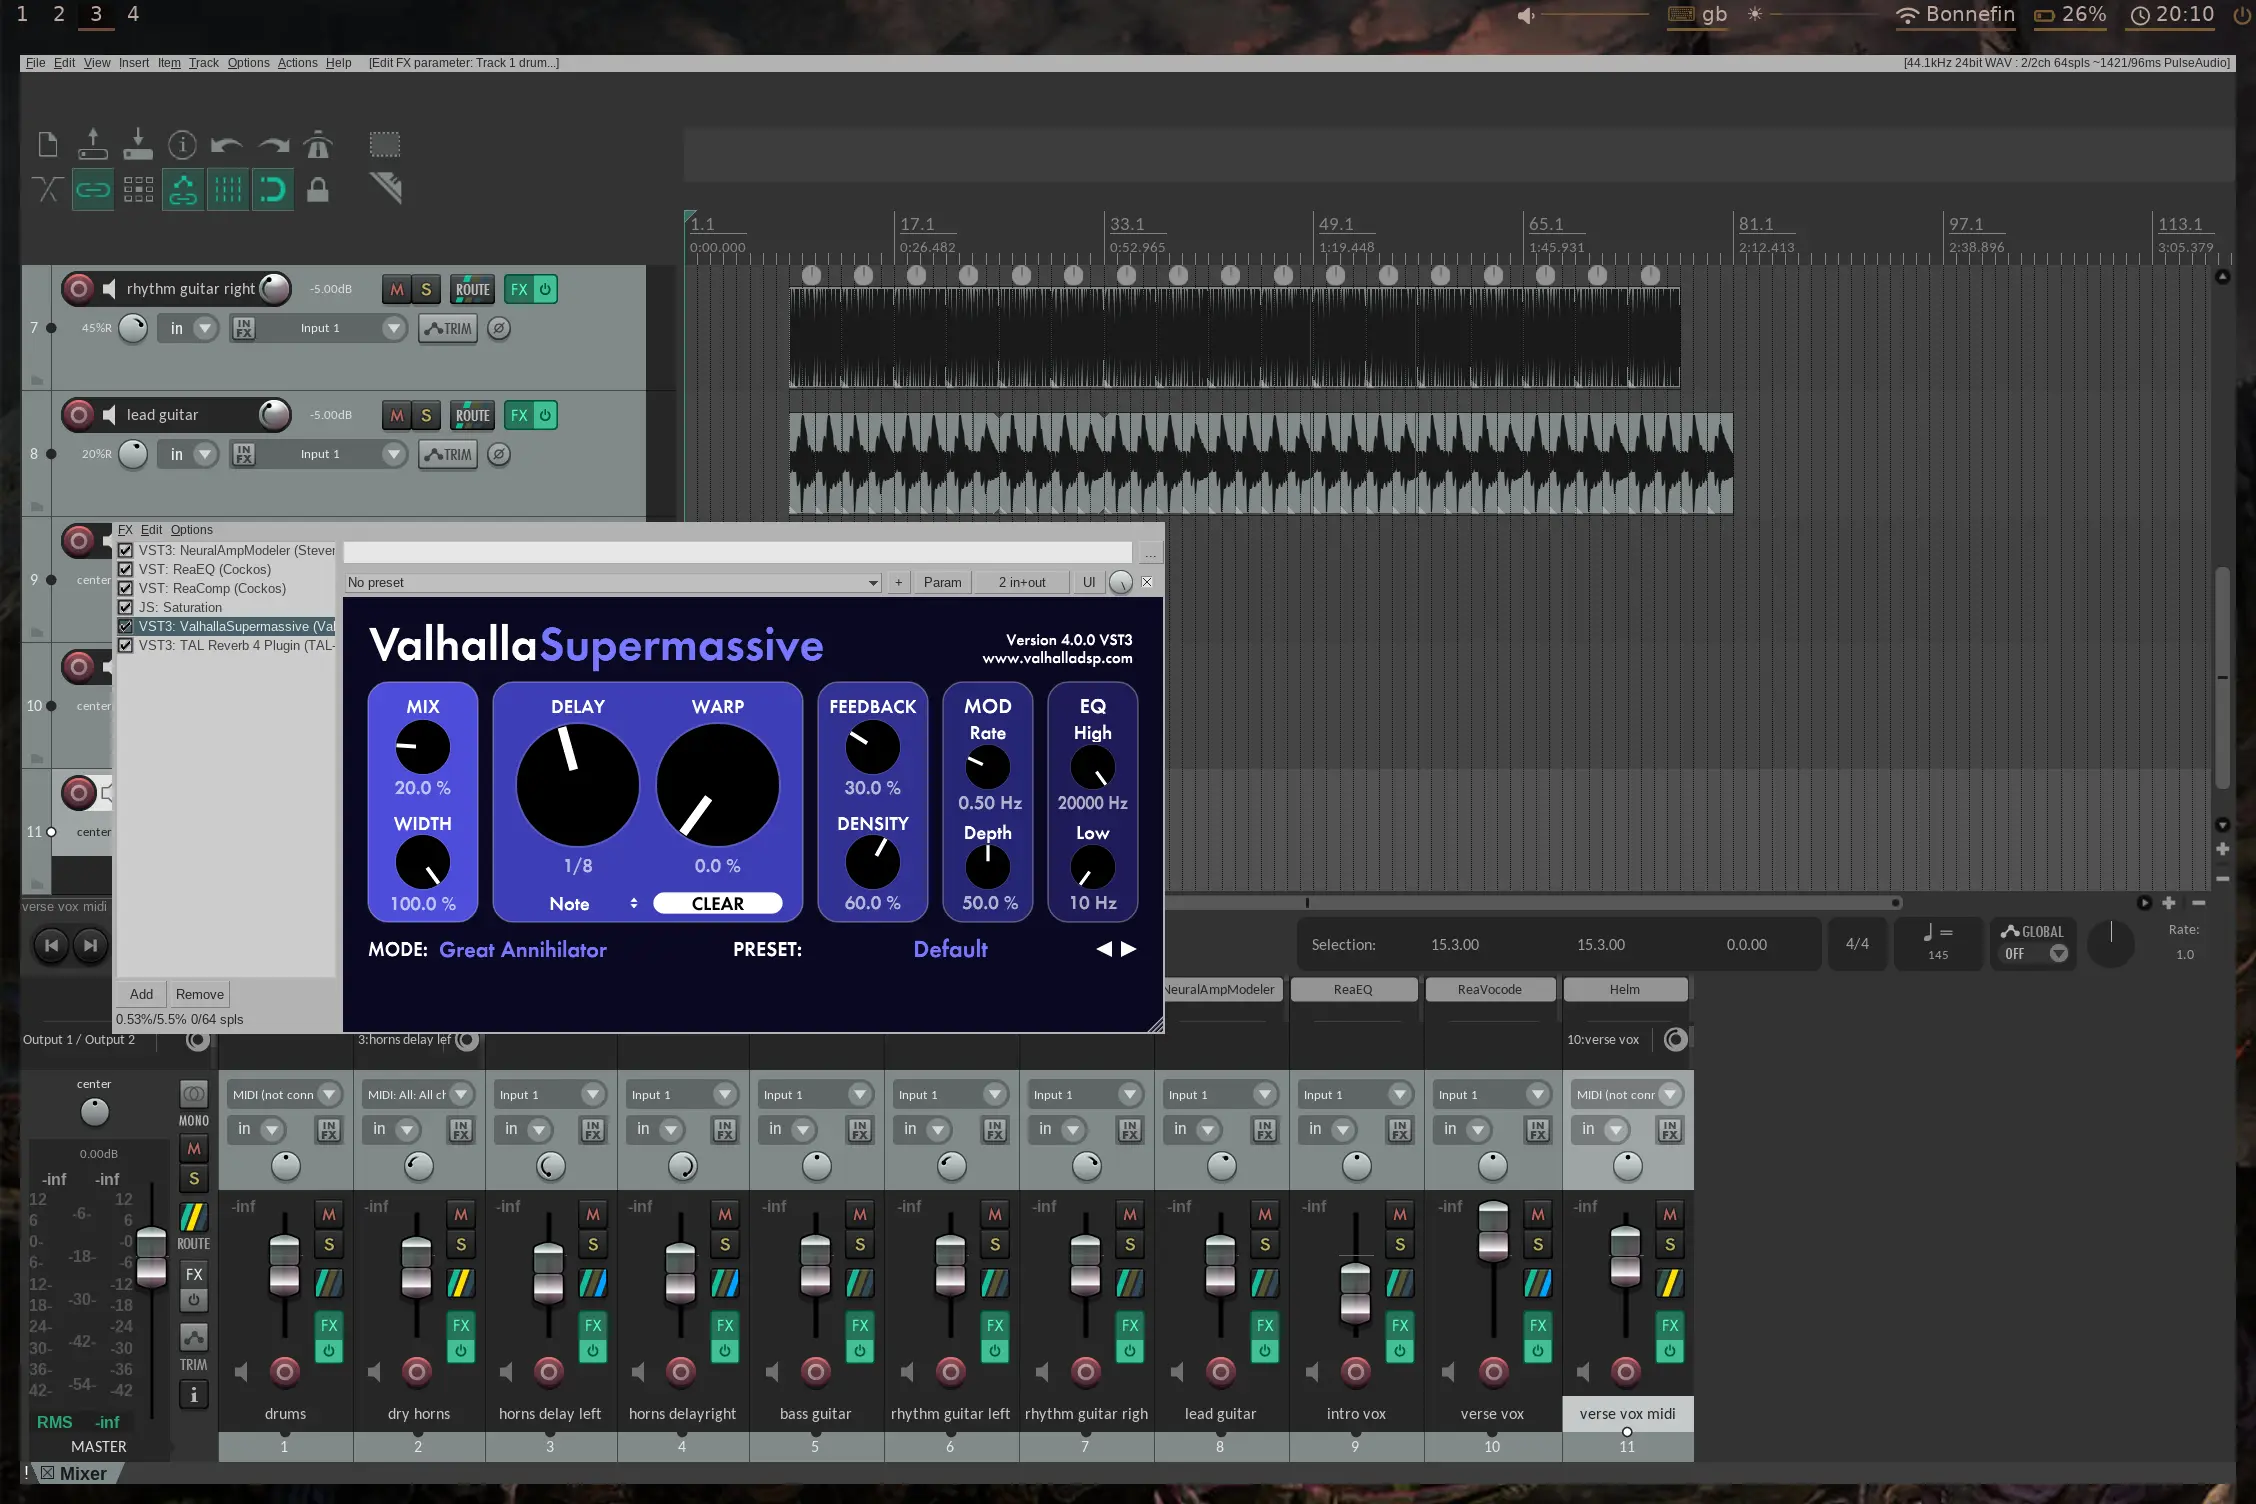Viewport: 2256px width, 1504px height.
Task: Mute the rhythm guitar right track
Action: coord(397,290)
